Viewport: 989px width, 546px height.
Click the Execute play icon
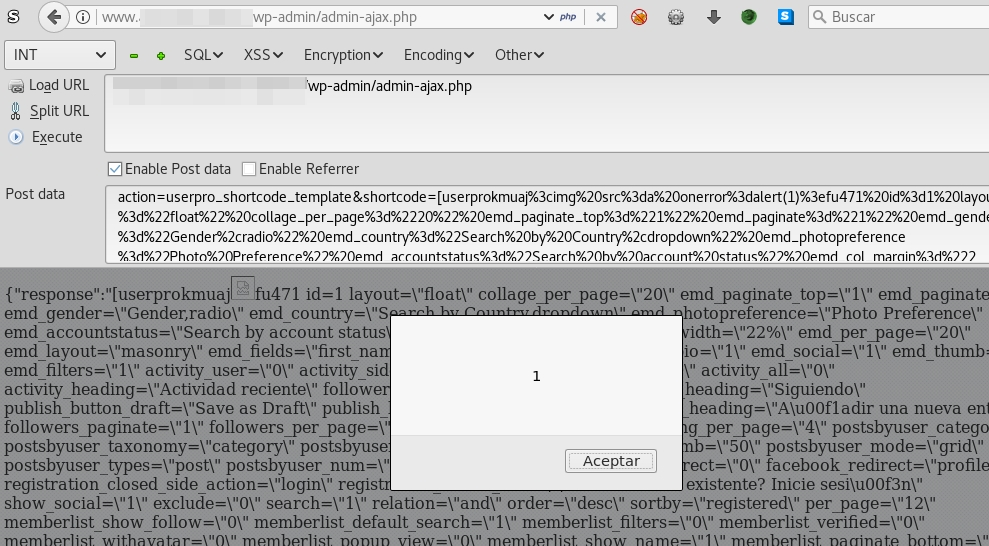coord(16,137)
